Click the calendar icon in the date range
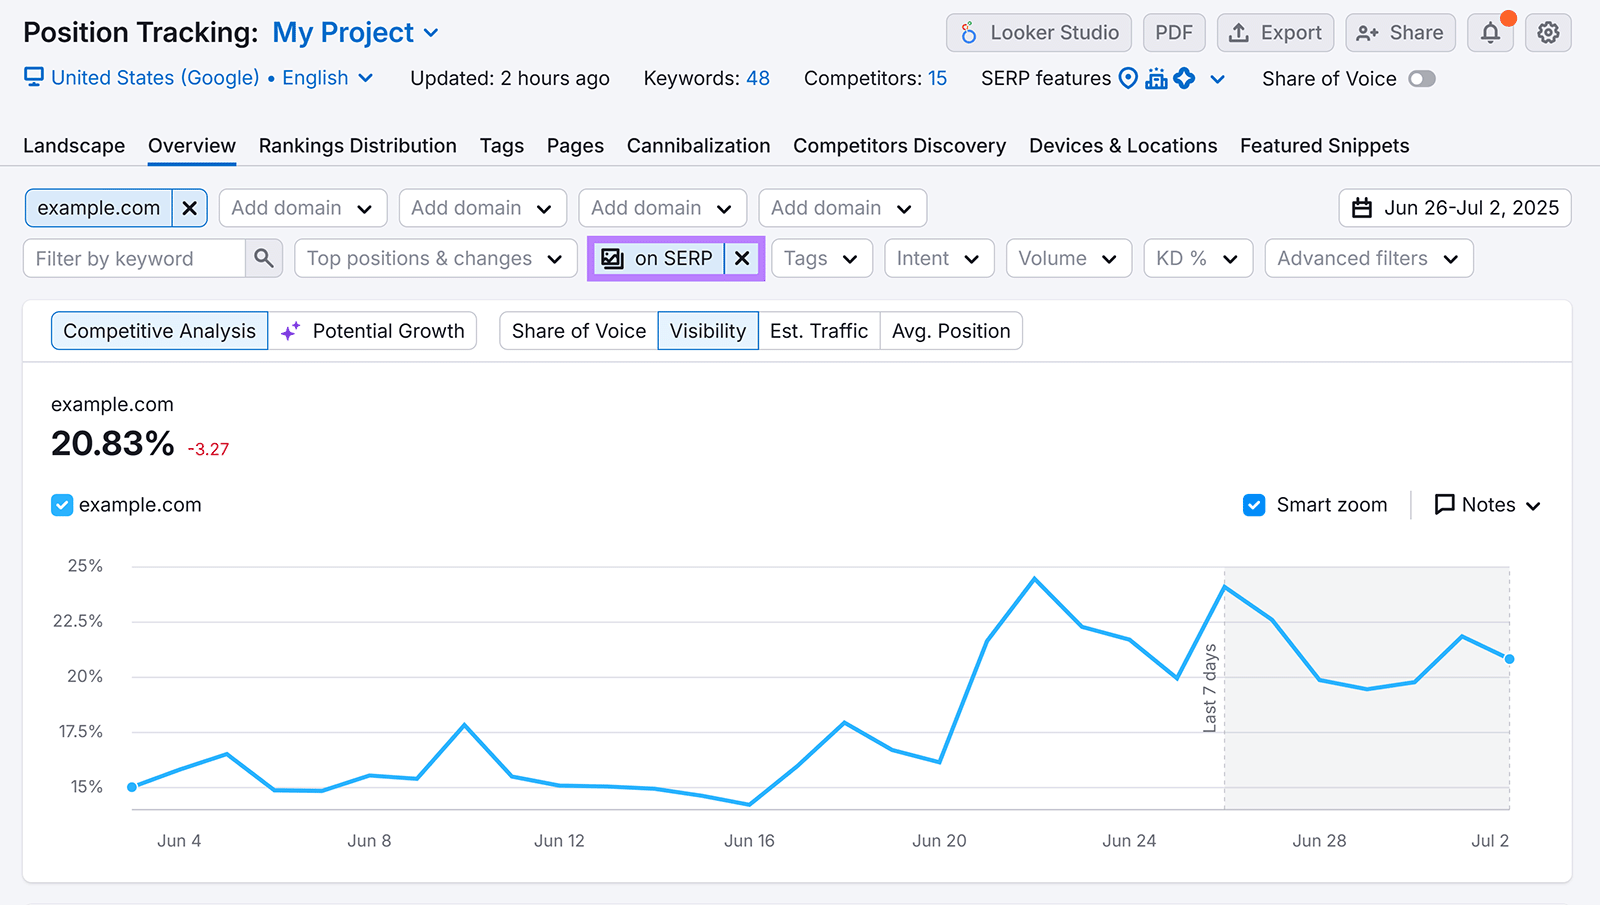 [x=1363, y=208]
